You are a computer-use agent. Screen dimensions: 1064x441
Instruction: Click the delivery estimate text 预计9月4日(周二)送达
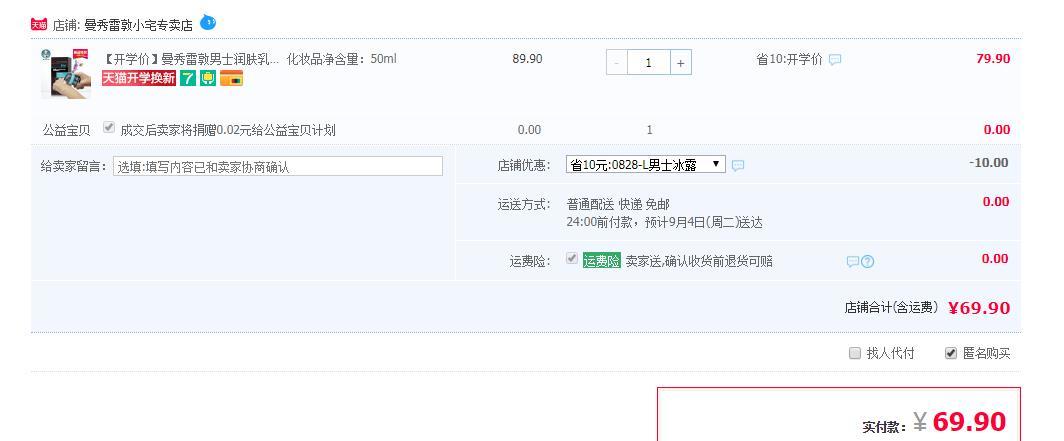[x=704, y=223]
